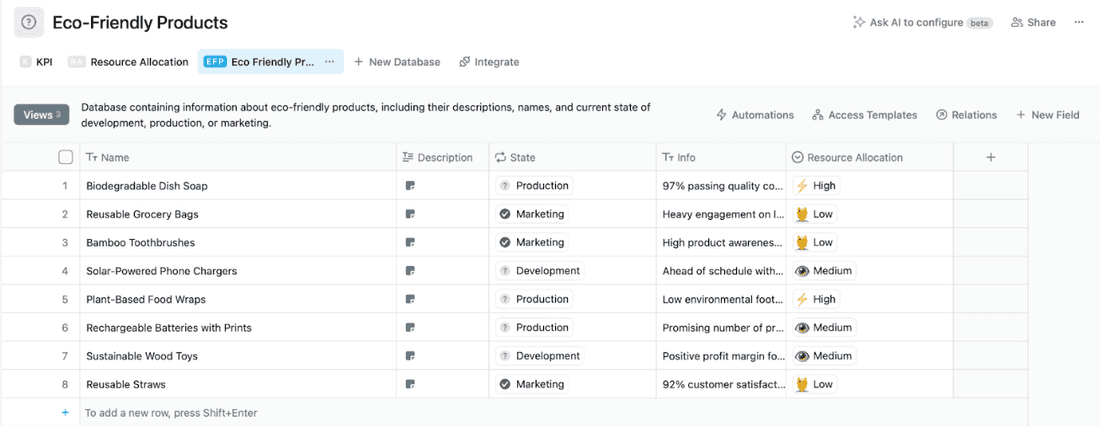Change Marketing state of Bamboo Toothbrushes

[x=532, y=242]
